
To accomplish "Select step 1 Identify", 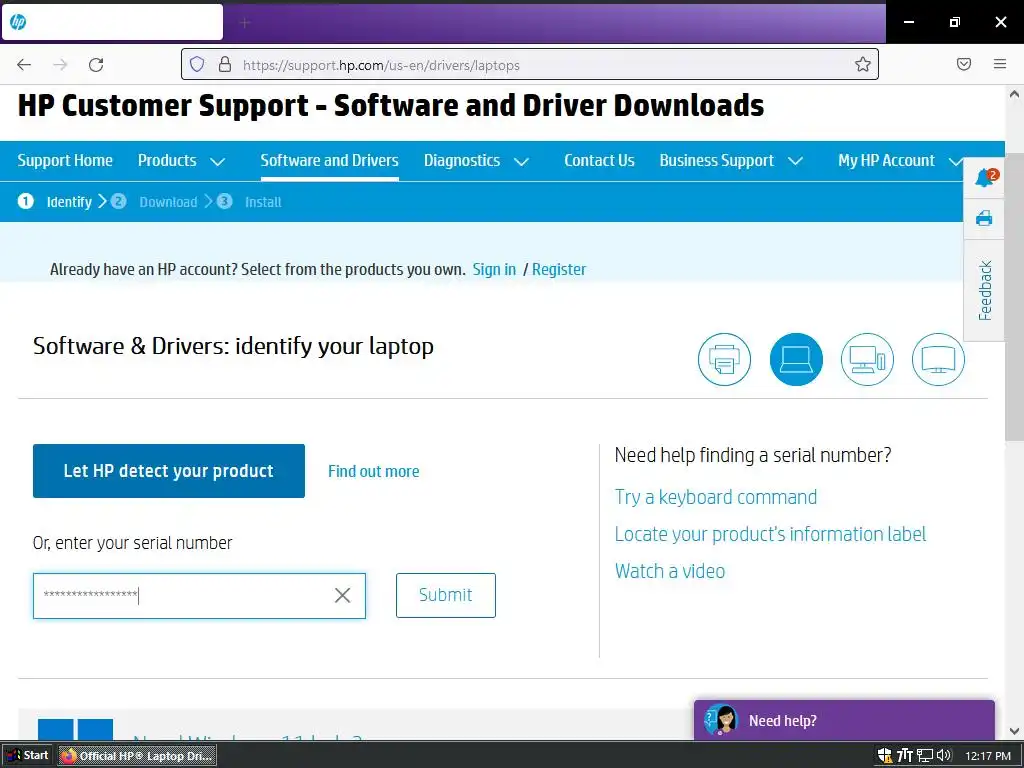I will [55, 202].
